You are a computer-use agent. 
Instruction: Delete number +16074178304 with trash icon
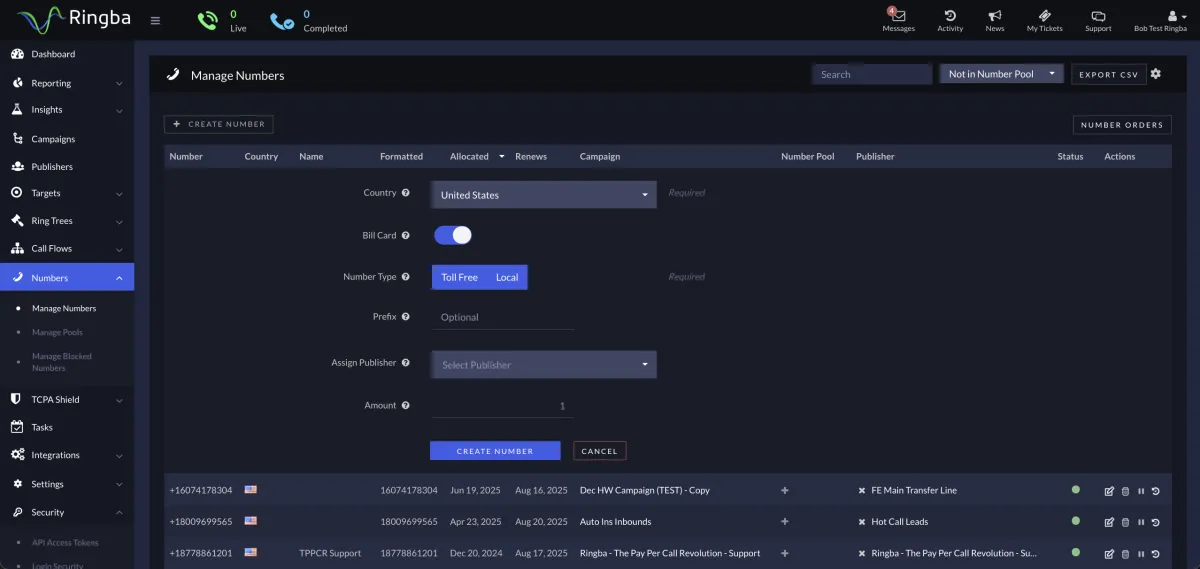click(1125, 491)
